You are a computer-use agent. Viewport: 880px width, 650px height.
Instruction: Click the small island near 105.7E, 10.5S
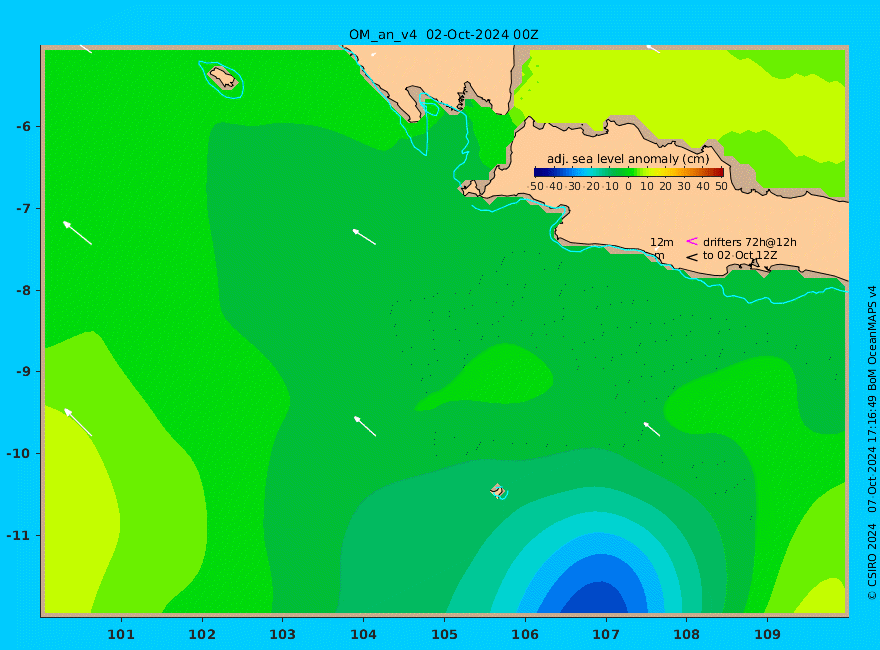click(498, 491)
